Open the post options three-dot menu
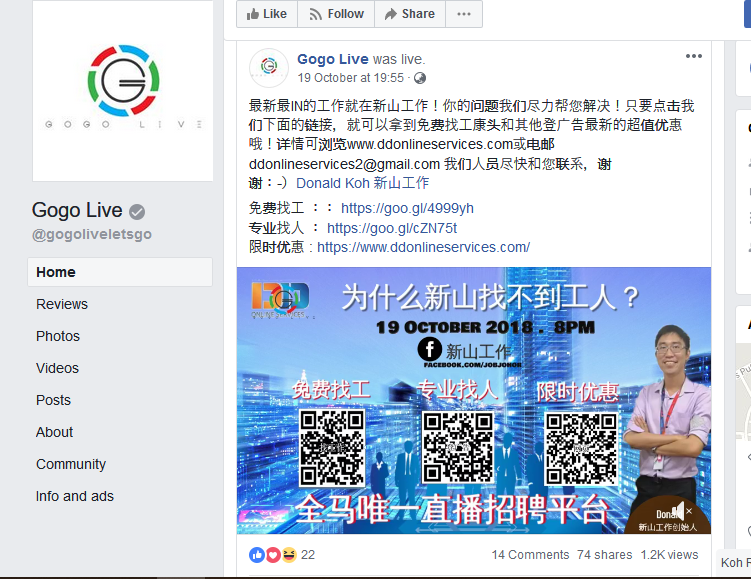 tap(694, 57)
